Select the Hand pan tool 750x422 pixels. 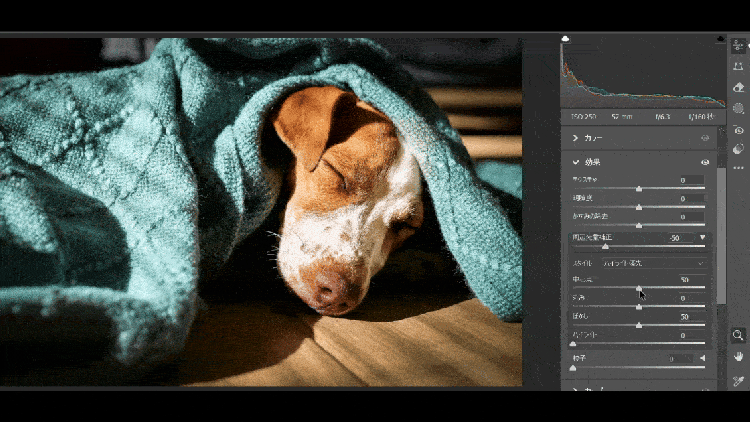pos(739,356)
